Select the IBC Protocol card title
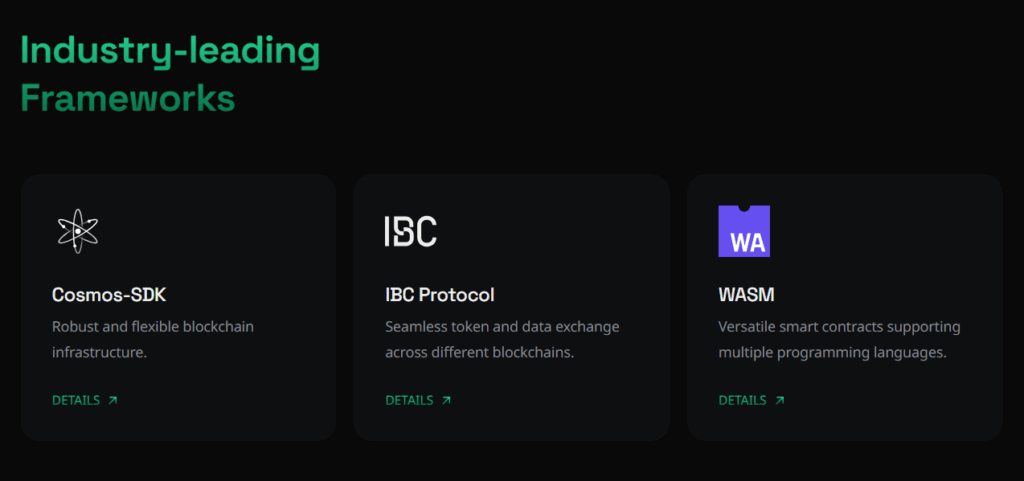1024x481 pixels. (x=439, y=295)
